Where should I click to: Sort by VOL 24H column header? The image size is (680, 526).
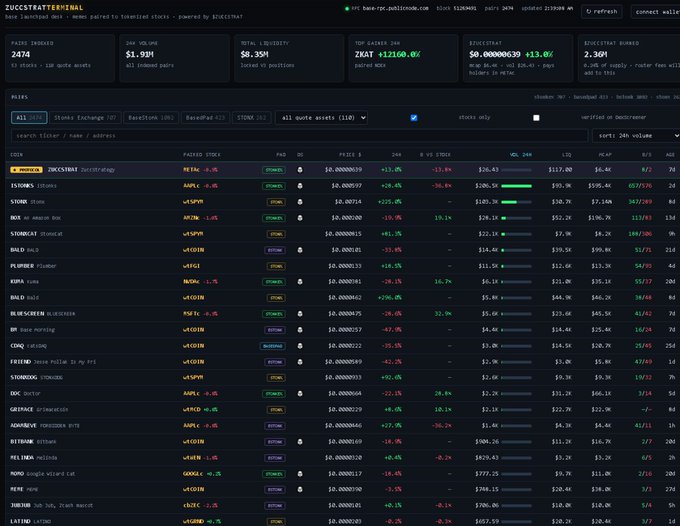[520, 155]
